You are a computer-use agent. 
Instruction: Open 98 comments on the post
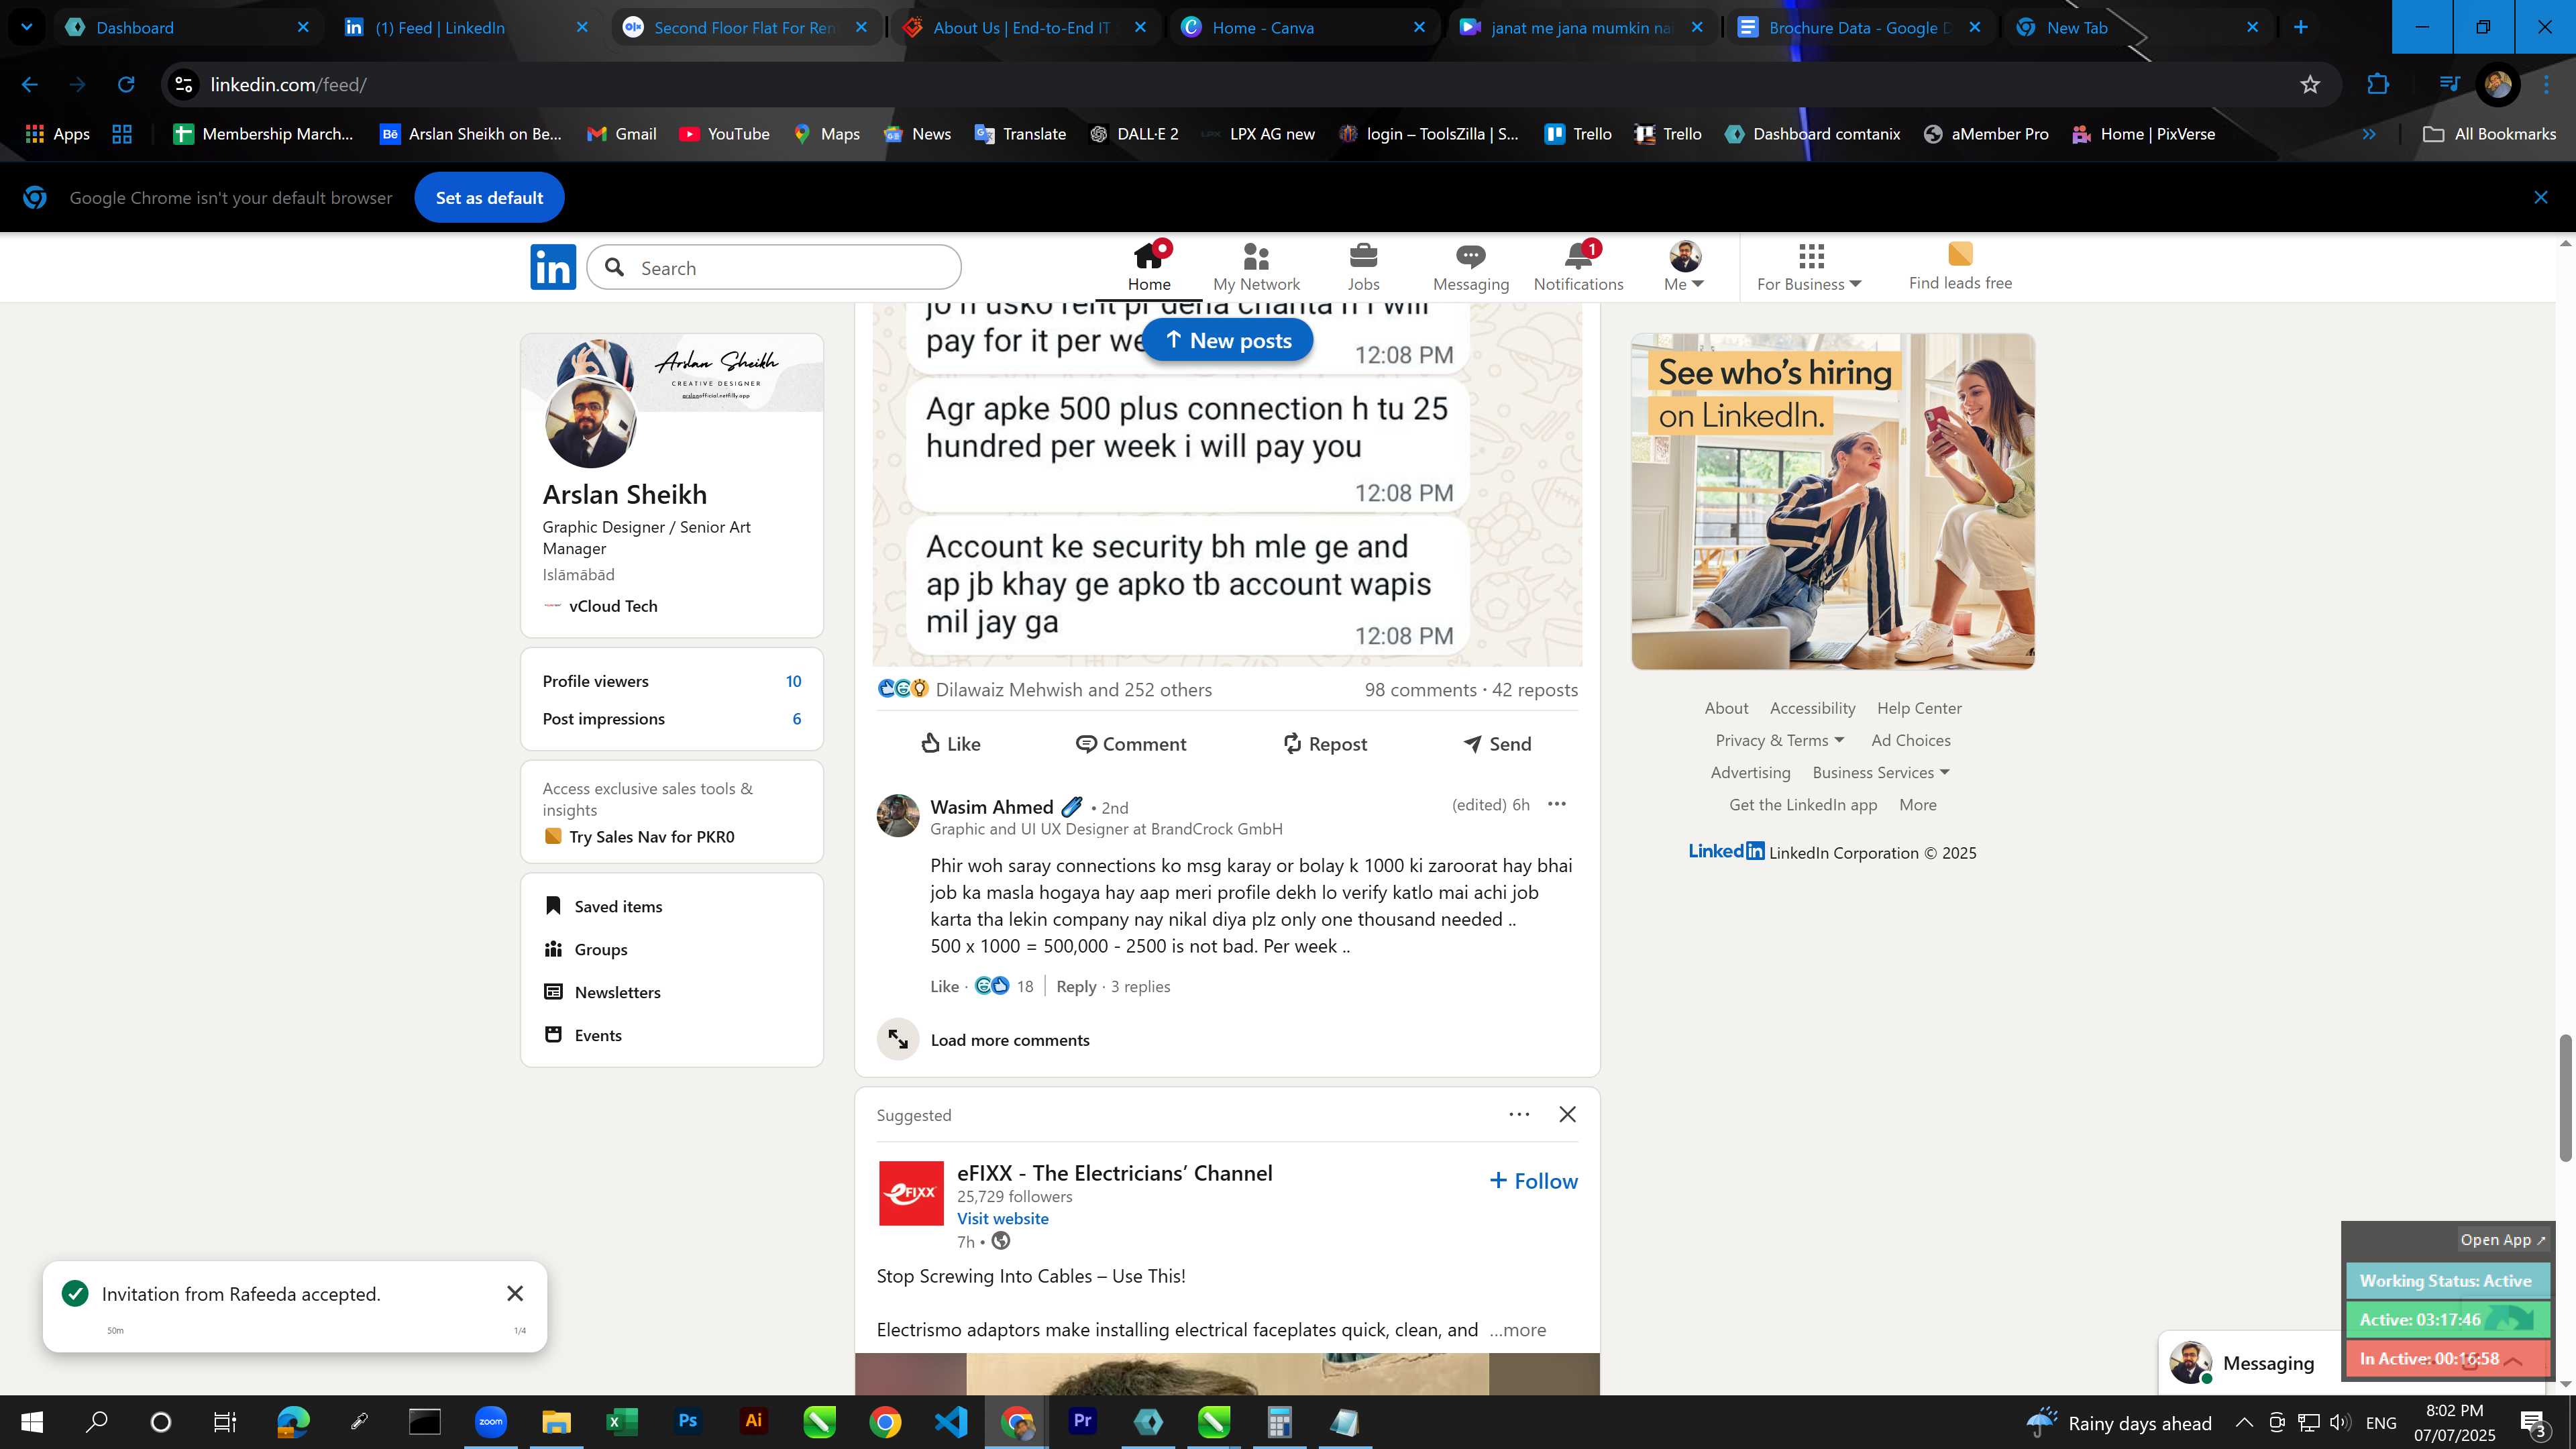(1420, 690)
